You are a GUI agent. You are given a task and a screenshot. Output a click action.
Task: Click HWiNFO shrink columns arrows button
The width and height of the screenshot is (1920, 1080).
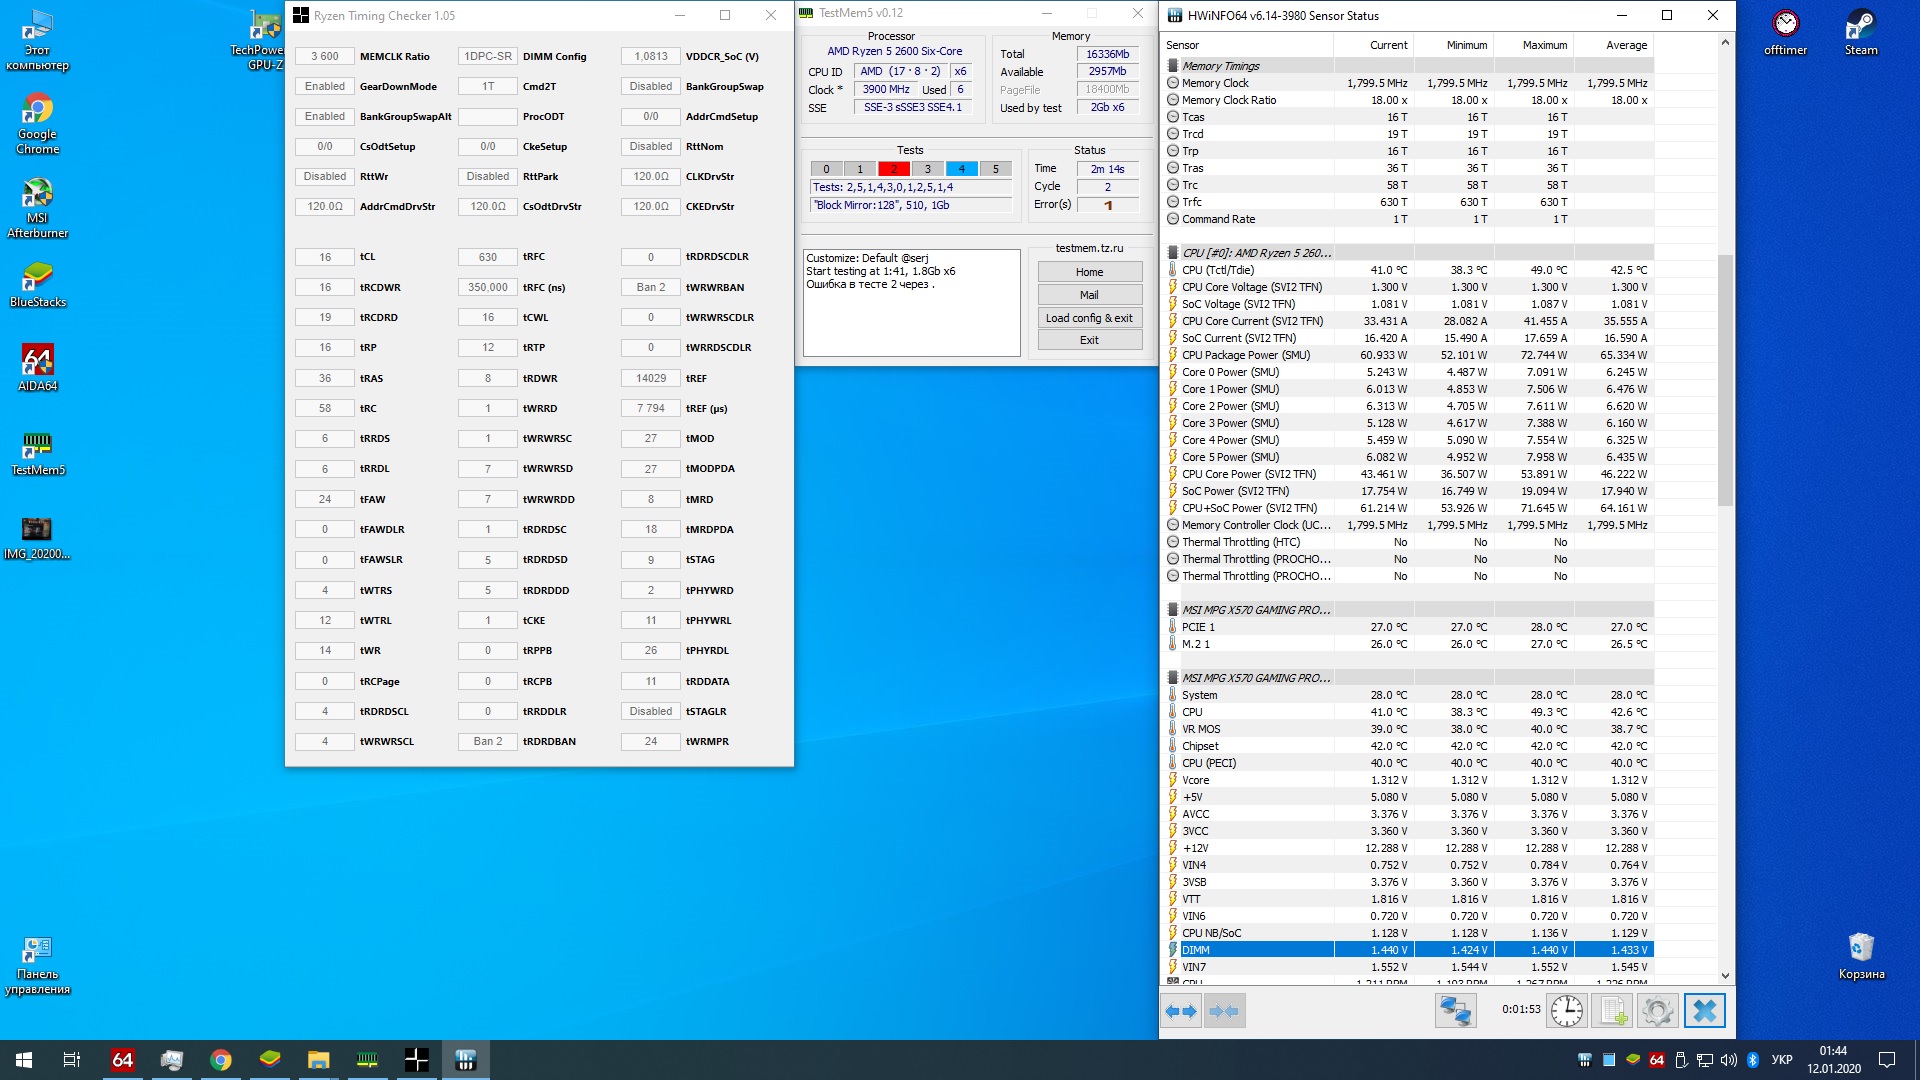(x=1224, y=1011)
